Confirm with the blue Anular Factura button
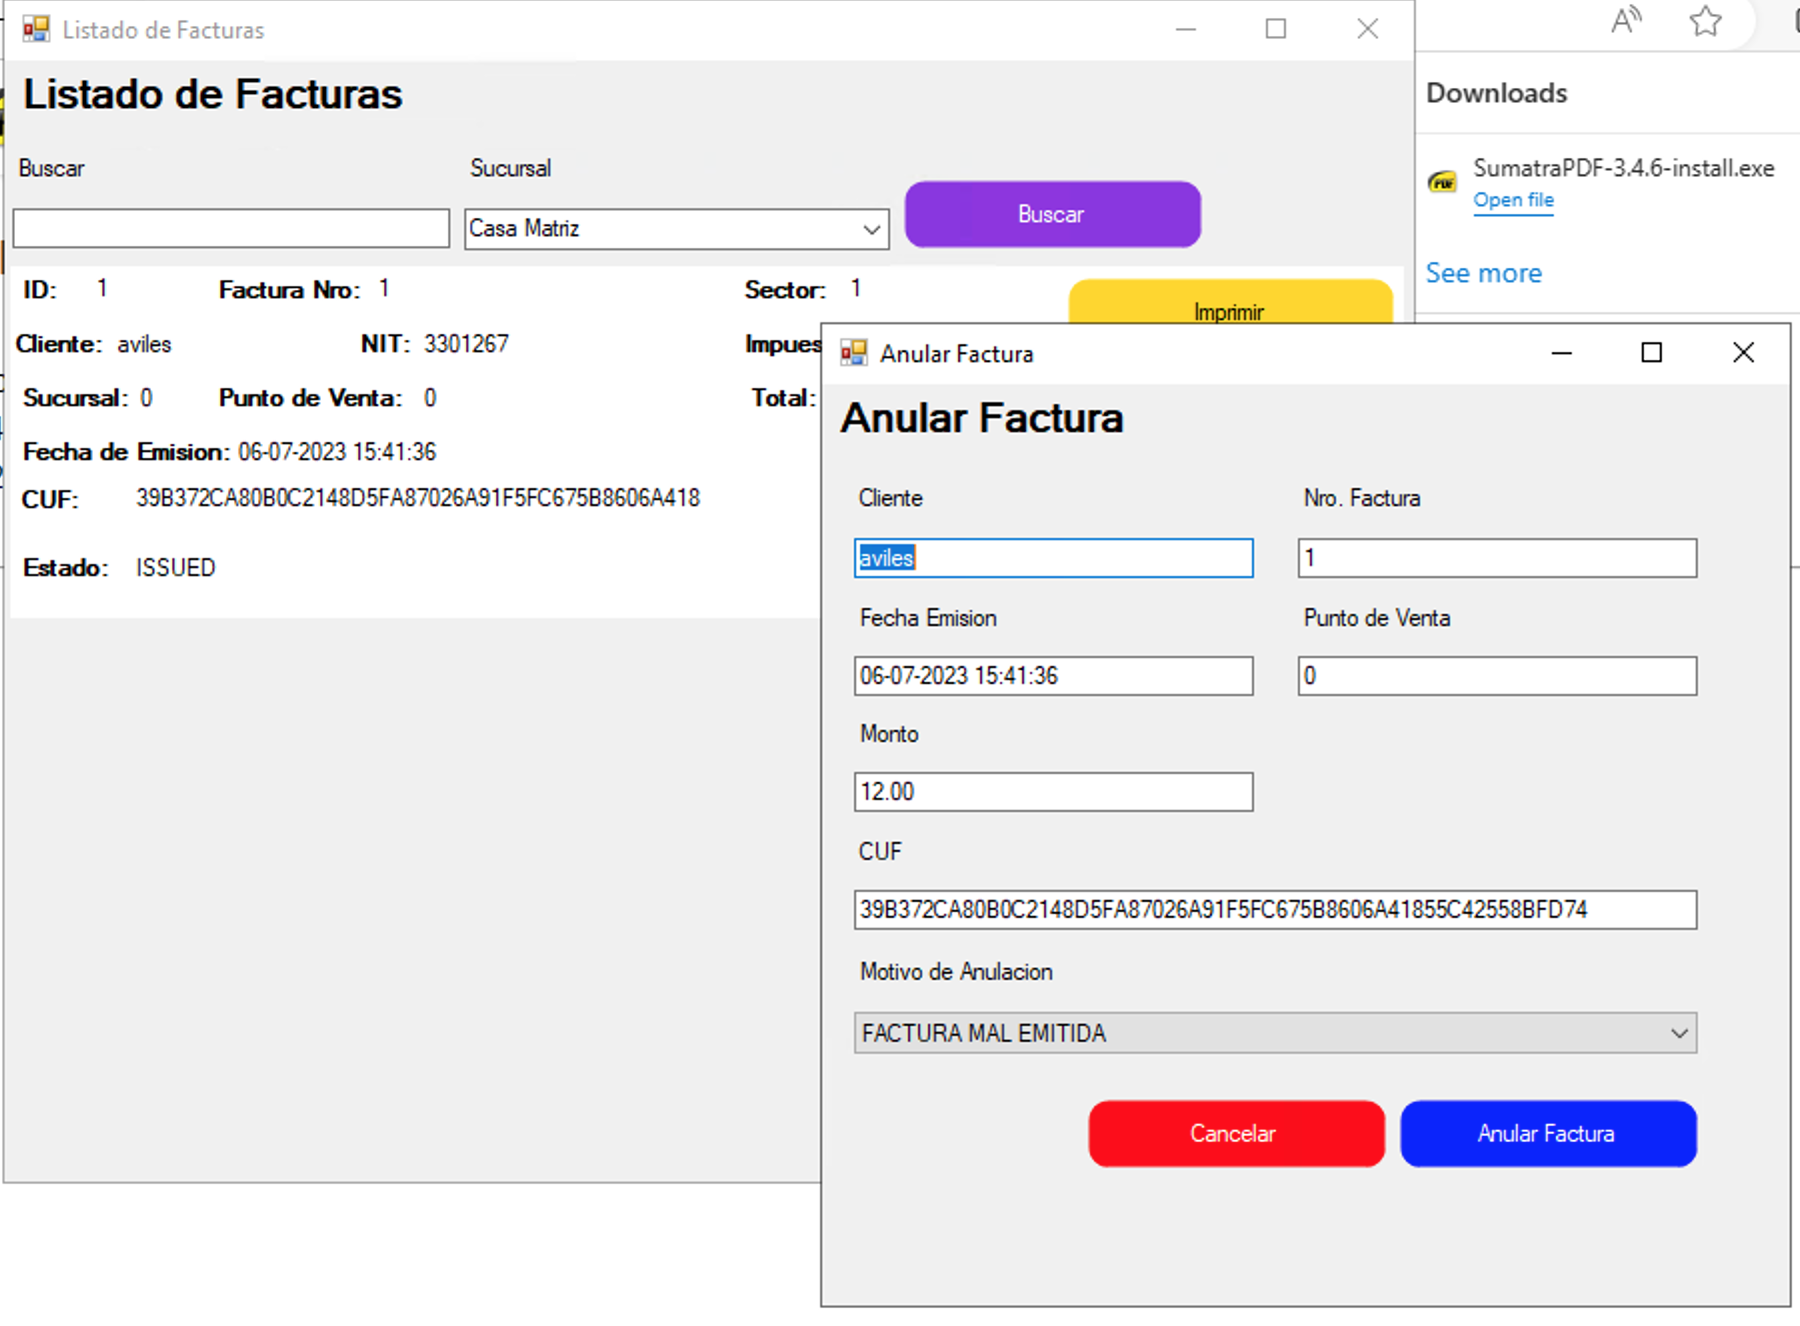1800x1326 pixels. pos(1547,1133)
